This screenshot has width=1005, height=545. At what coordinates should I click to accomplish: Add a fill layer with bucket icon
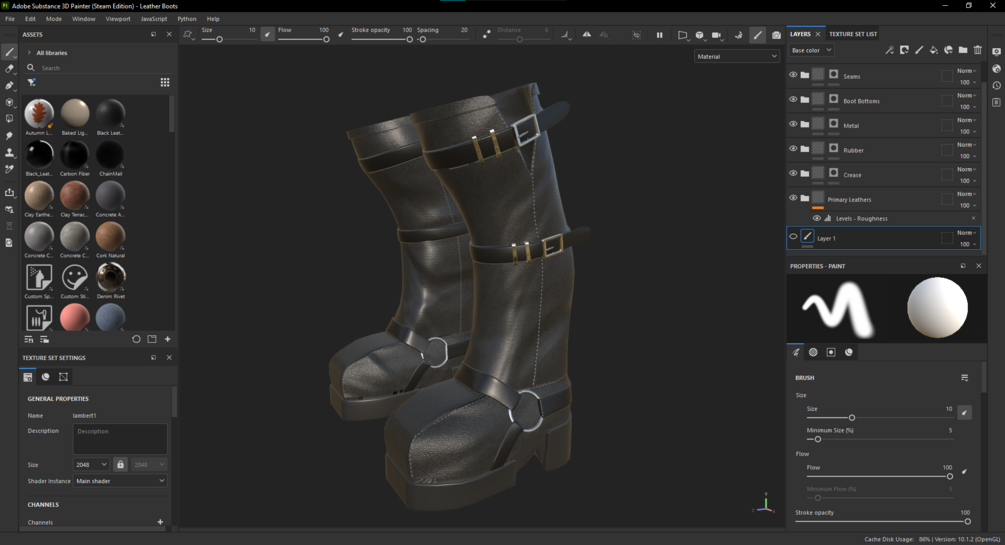coord(934,50)
